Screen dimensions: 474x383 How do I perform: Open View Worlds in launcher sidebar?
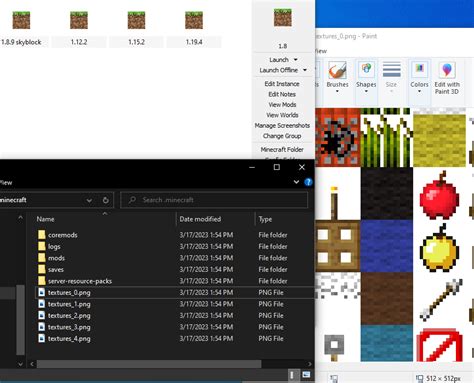click(x=282, y=115)
